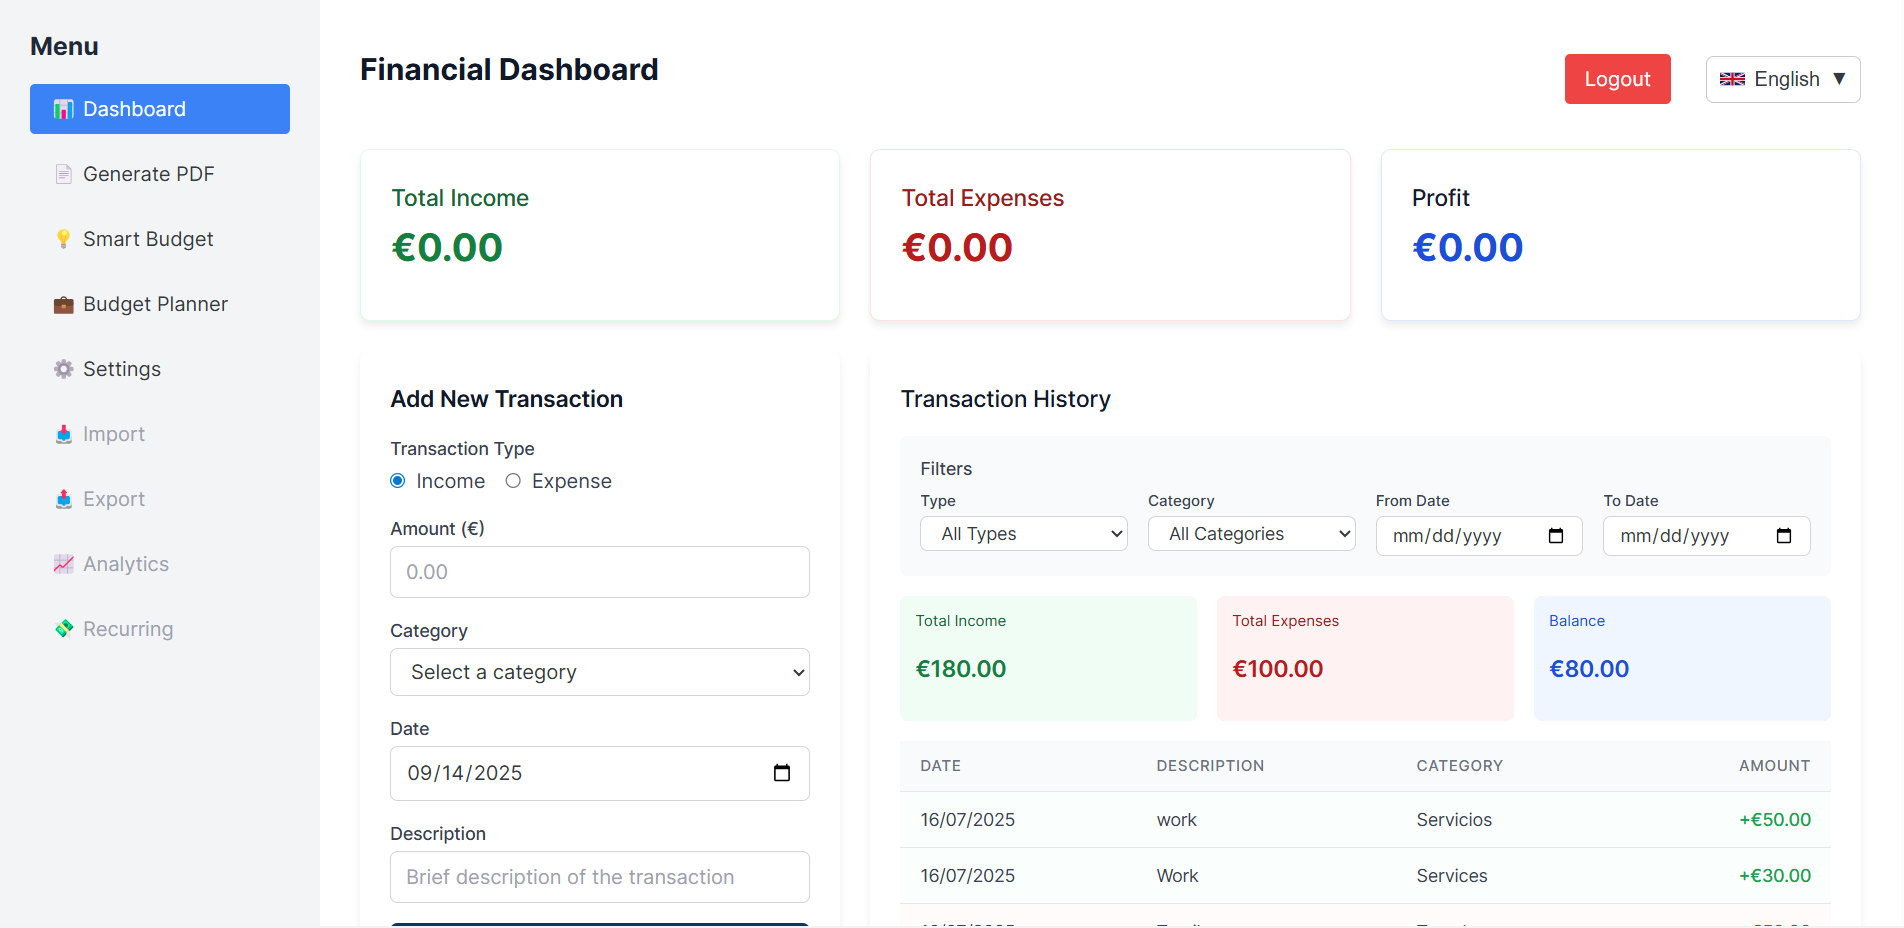Open Analytics via the chart icon
Viewport: 1904px width, 928px height.
point(63,563)
